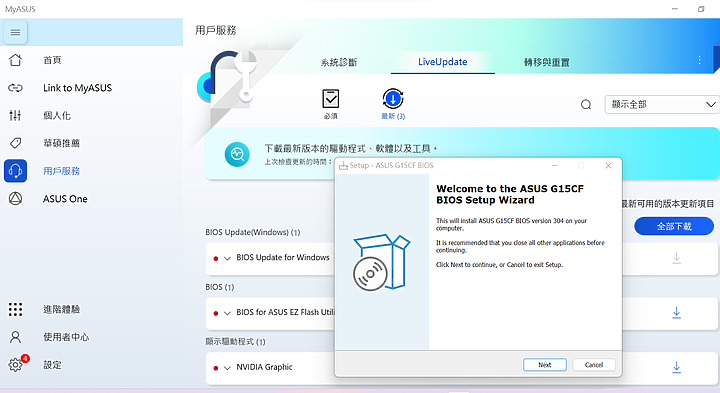Open the 進階體驗 grid icon

point(15,309)
